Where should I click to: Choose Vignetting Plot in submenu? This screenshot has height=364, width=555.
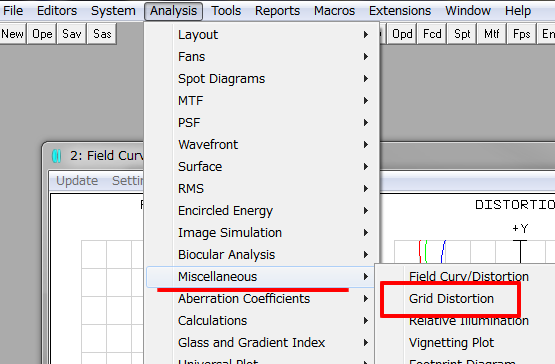pos(451,342)
